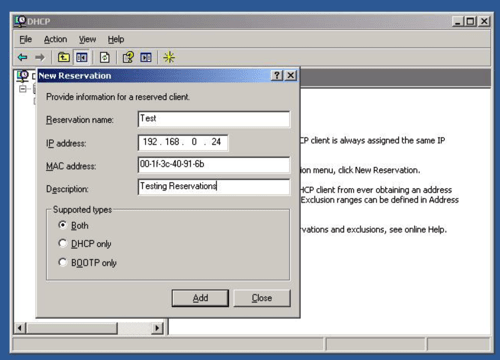Click the DHCP title bar application icon

pos(20,21)
